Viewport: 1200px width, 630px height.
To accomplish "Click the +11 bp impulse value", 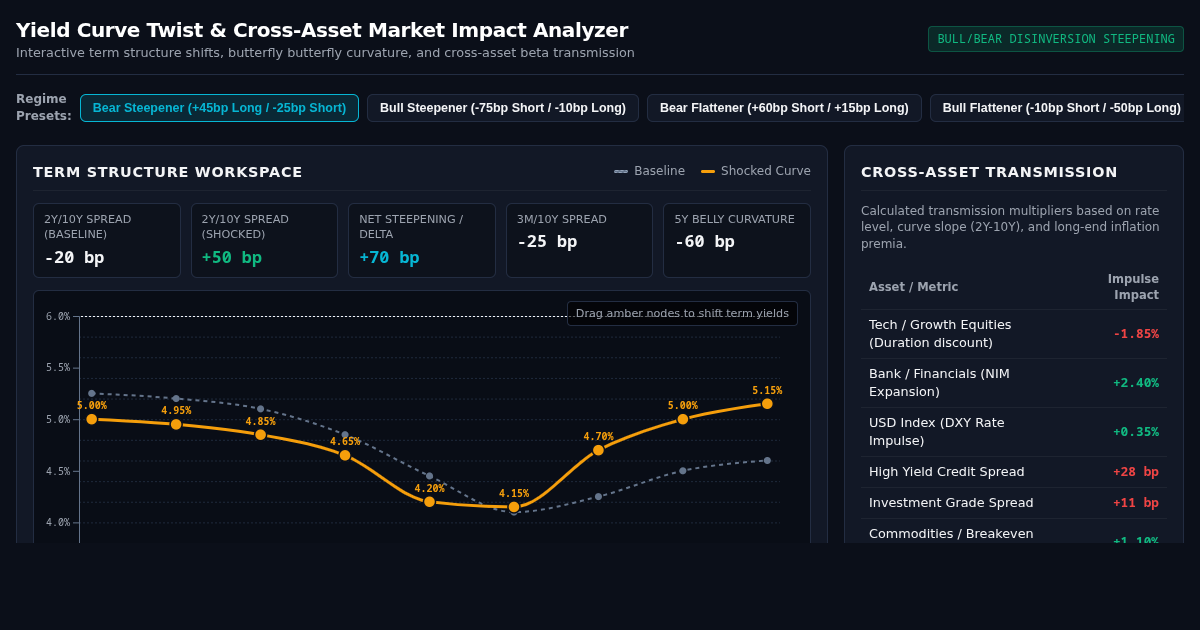I will click(x=1136, y=503).
